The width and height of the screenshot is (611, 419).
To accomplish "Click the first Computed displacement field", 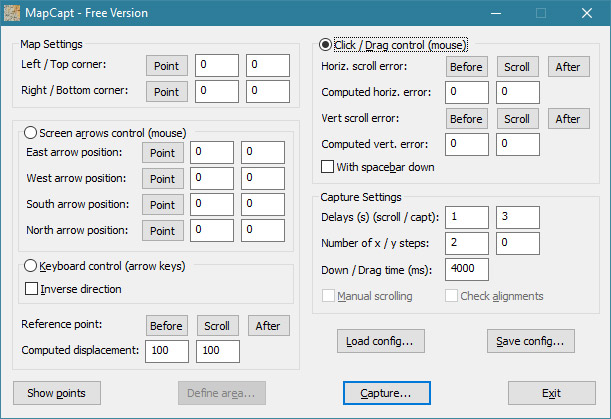I will click(x=166, y=351).
